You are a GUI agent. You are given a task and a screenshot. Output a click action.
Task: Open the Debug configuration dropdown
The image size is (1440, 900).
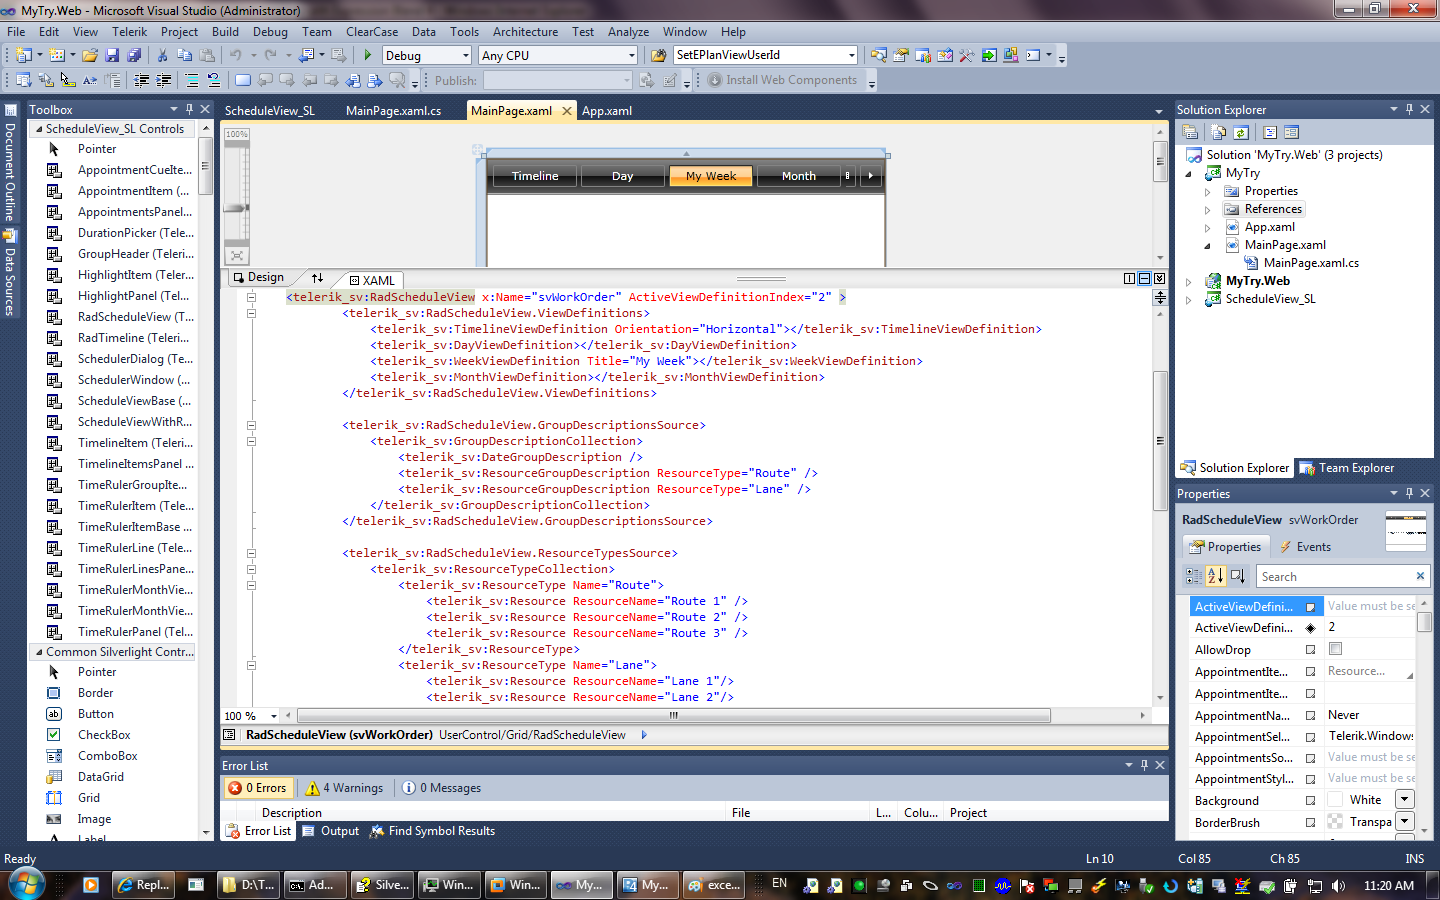click(x=465, y=56)
